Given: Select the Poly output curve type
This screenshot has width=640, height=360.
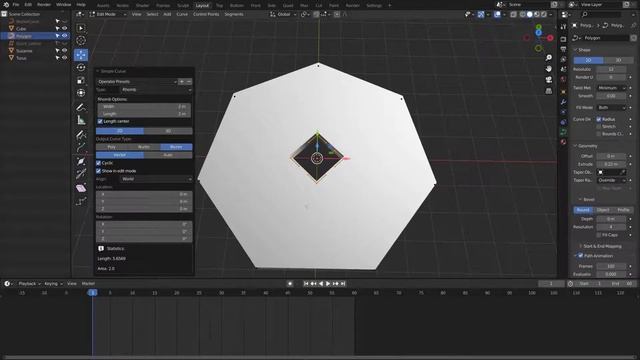Looking at the screenshot, I should (x=111, y=147).
